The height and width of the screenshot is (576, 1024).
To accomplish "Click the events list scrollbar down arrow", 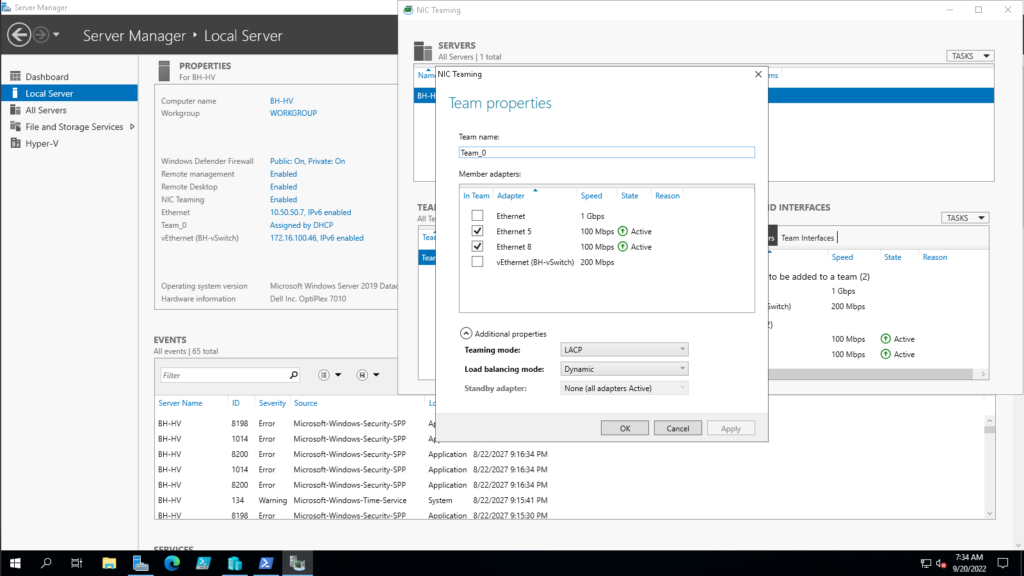I will coord(989,514).
